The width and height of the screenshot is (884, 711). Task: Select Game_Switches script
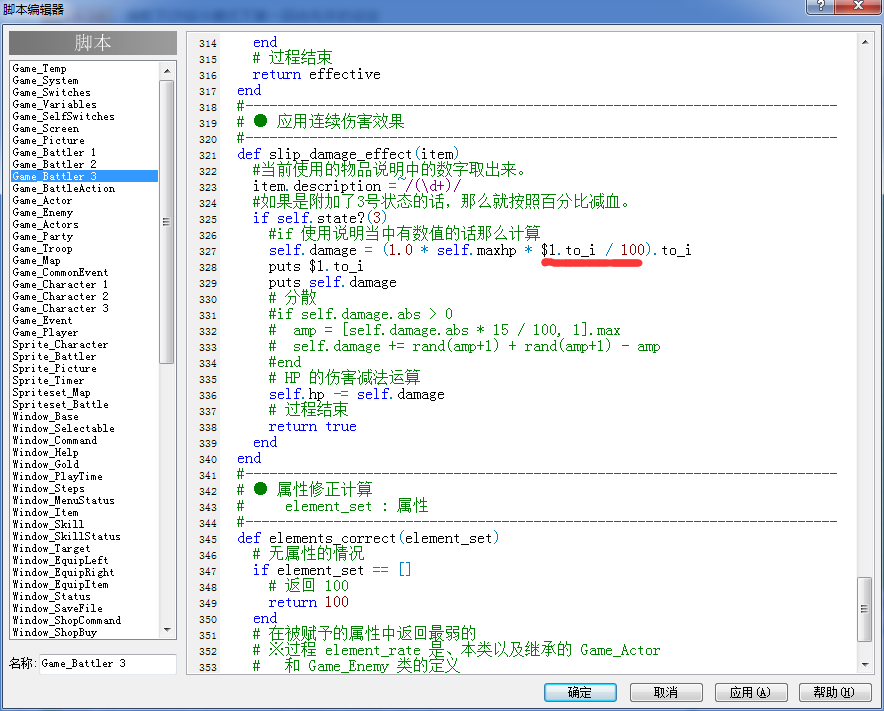[x=51, y=92]
